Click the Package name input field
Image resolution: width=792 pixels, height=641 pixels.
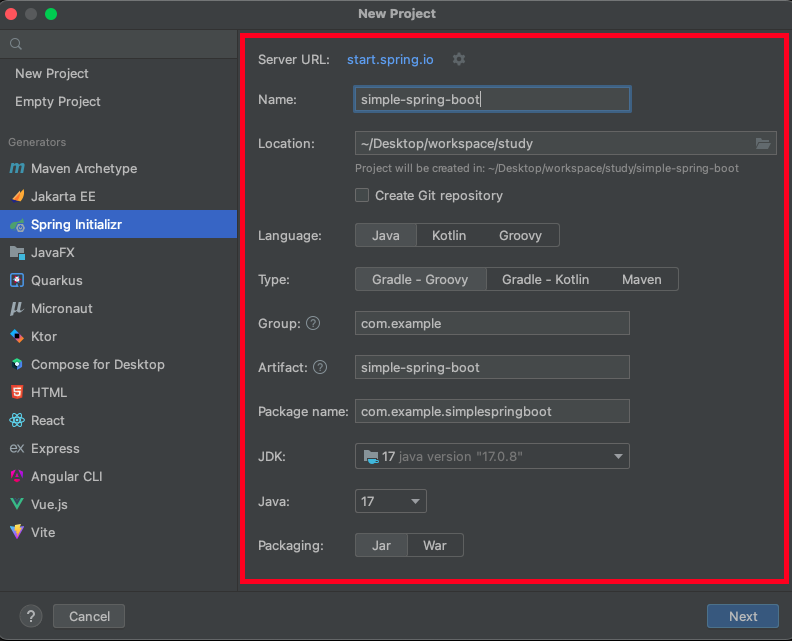pos(492,411)
